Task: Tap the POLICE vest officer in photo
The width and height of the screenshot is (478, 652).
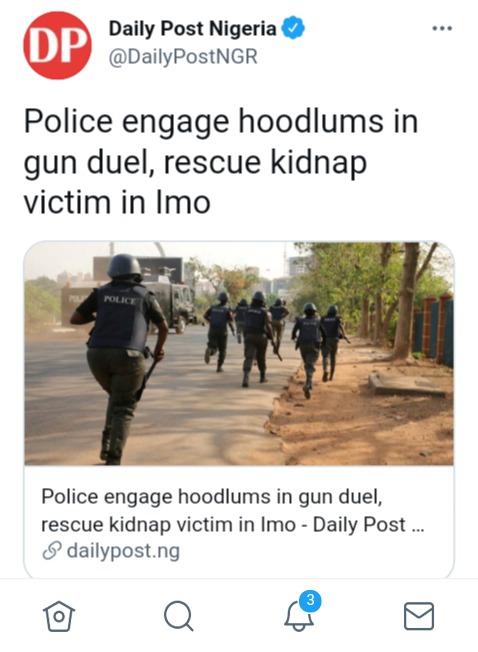Action: [x=121, y=358]
